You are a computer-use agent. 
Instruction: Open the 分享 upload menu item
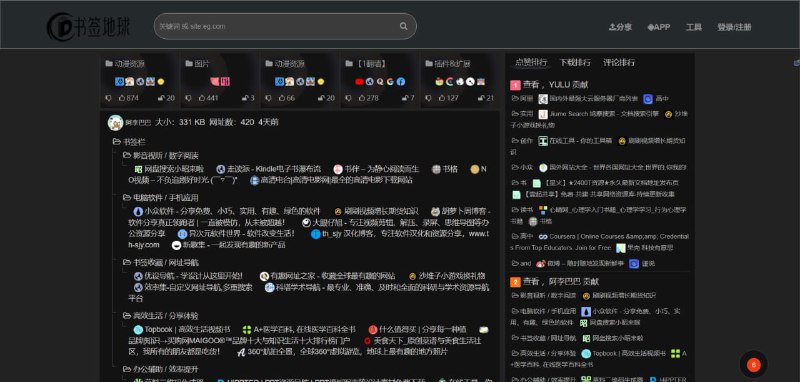click(620, 27)
